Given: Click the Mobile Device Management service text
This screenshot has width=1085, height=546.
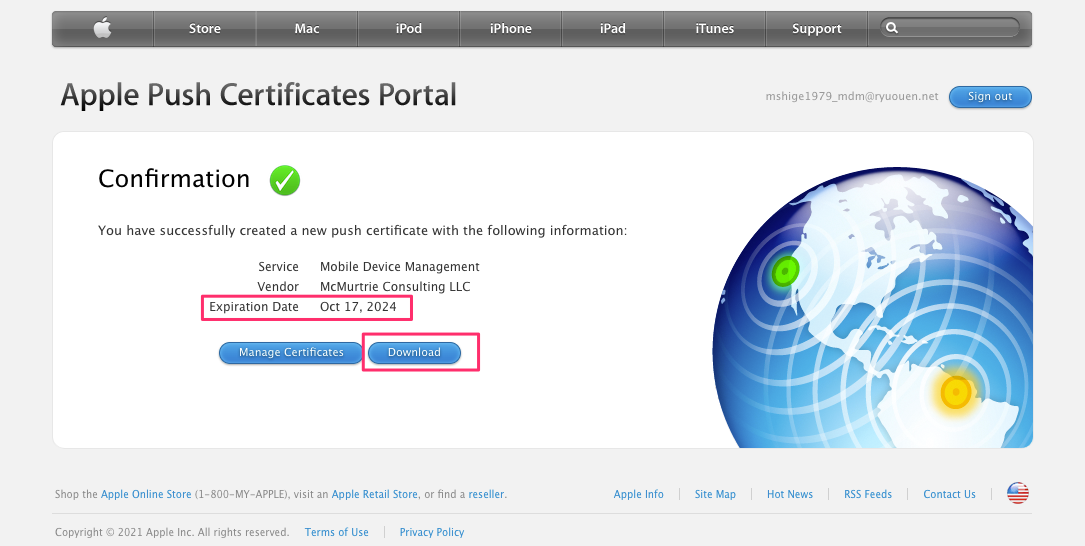Looking at the screenshot, I should 399,266.
